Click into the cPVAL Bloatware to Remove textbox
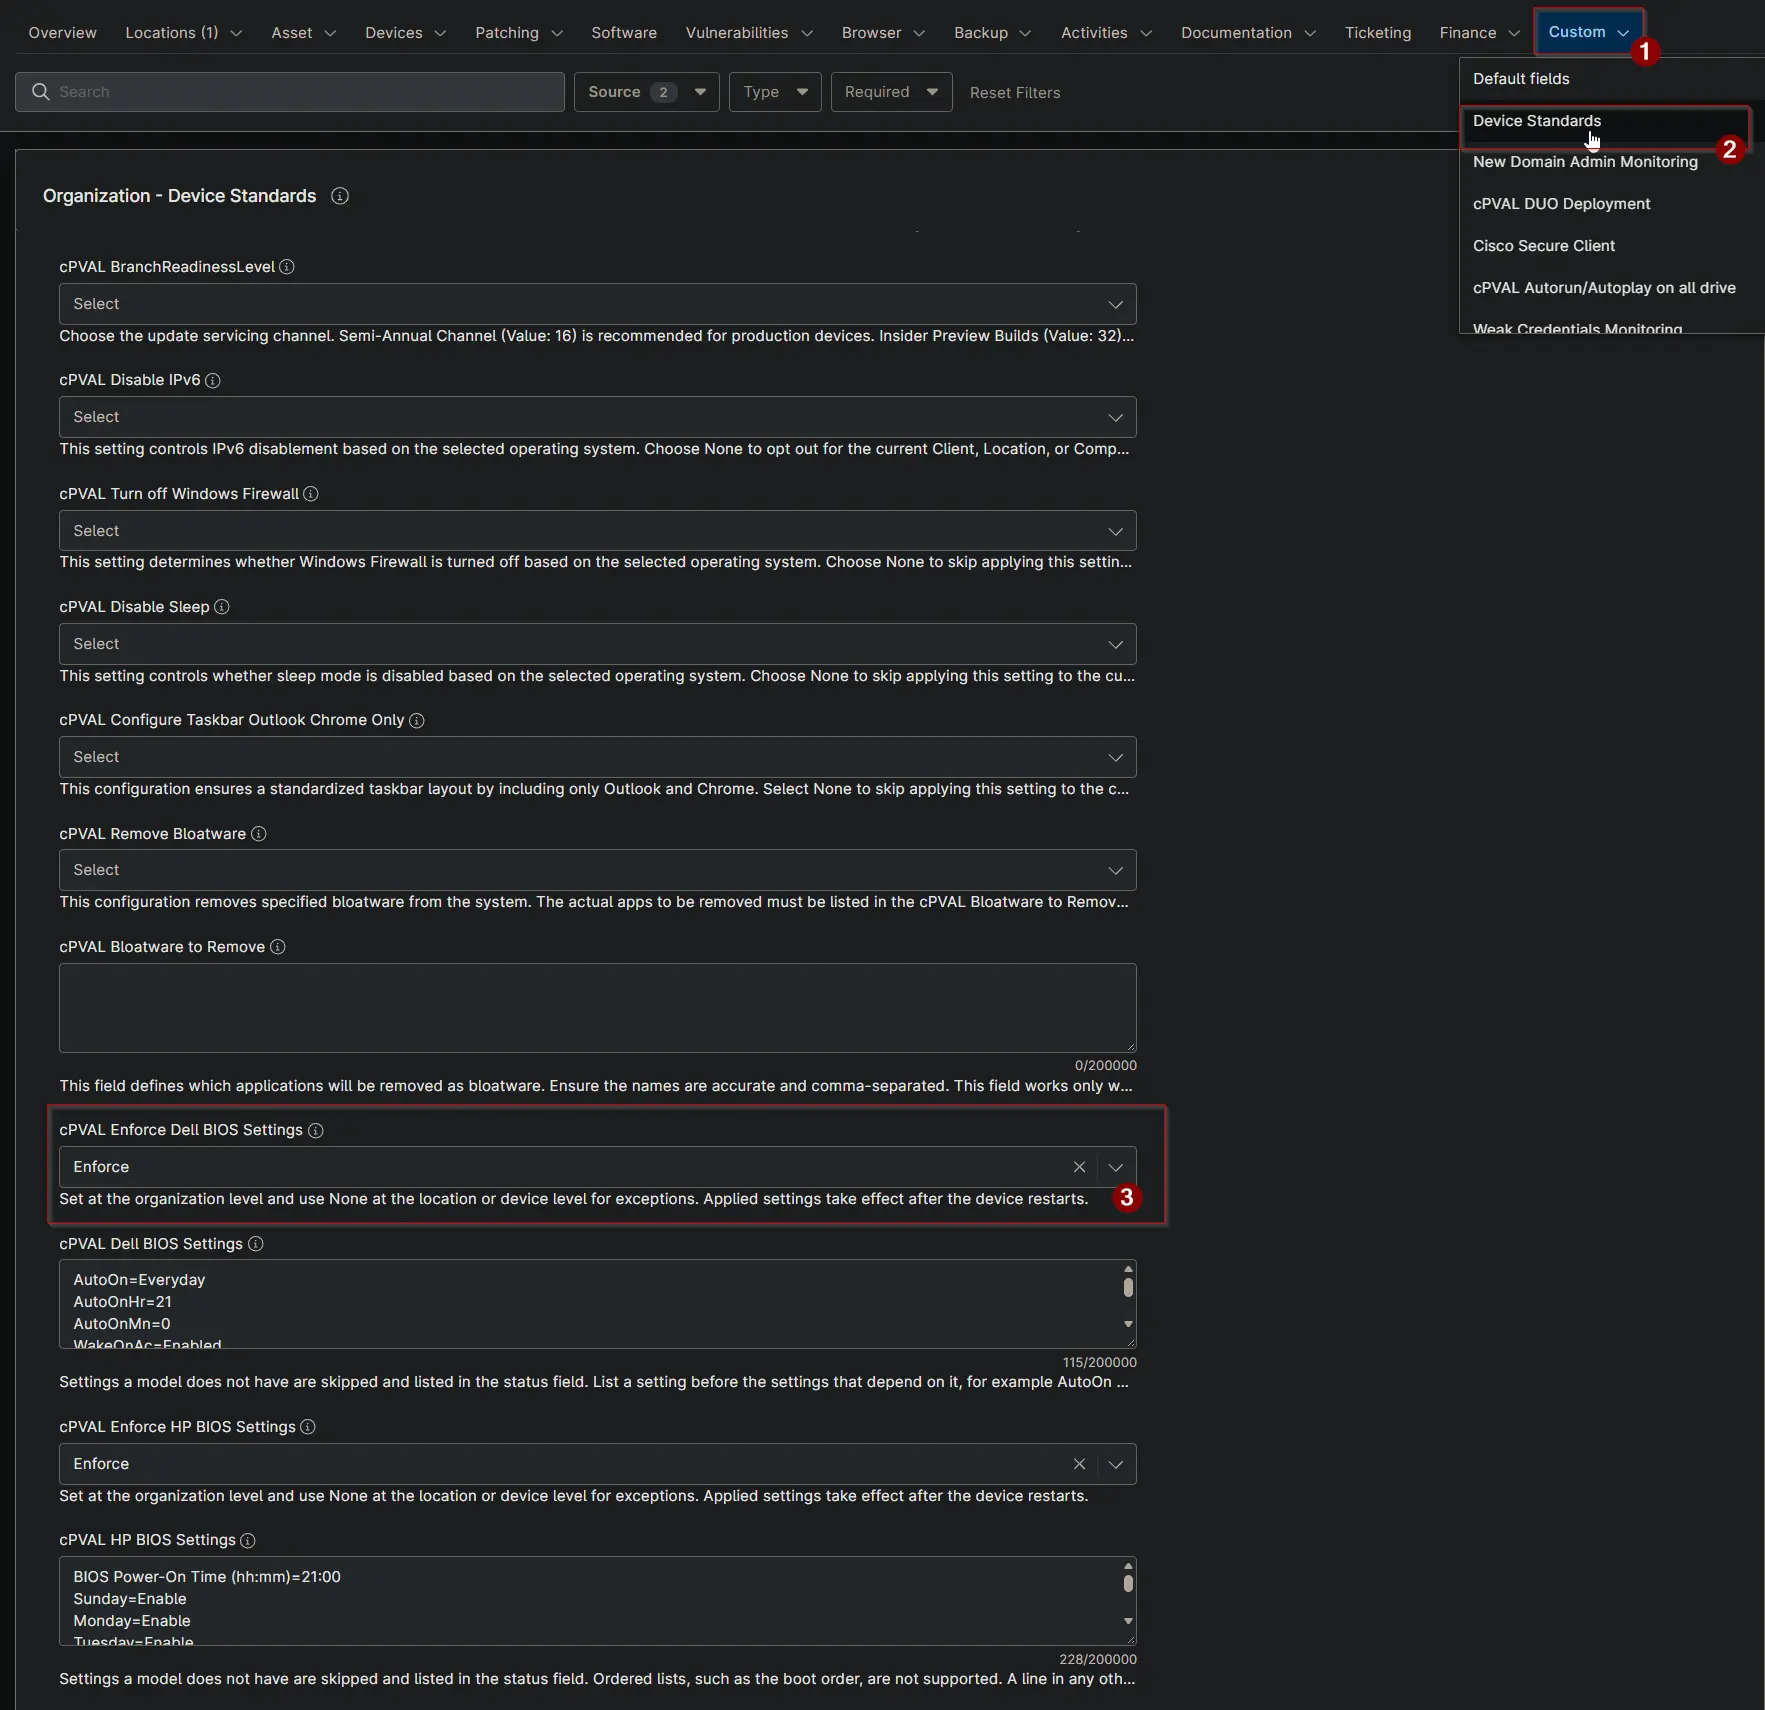The height and width of the screenshot is (1710, 1765). pos(597,1008)
